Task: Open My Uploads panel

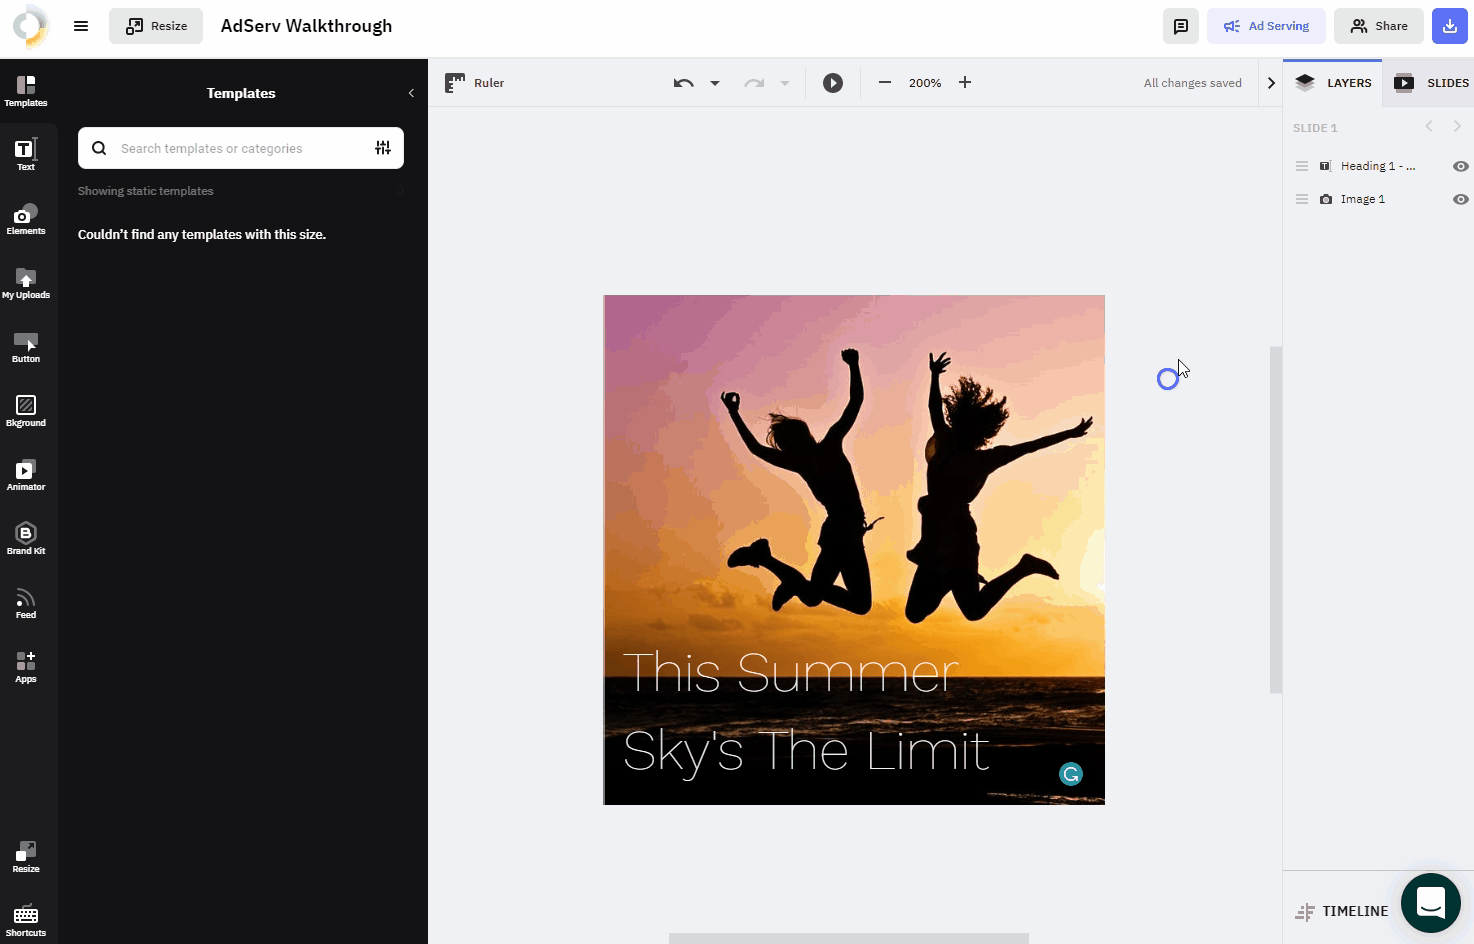Action: pyautogui.click(x=26, y=283)
